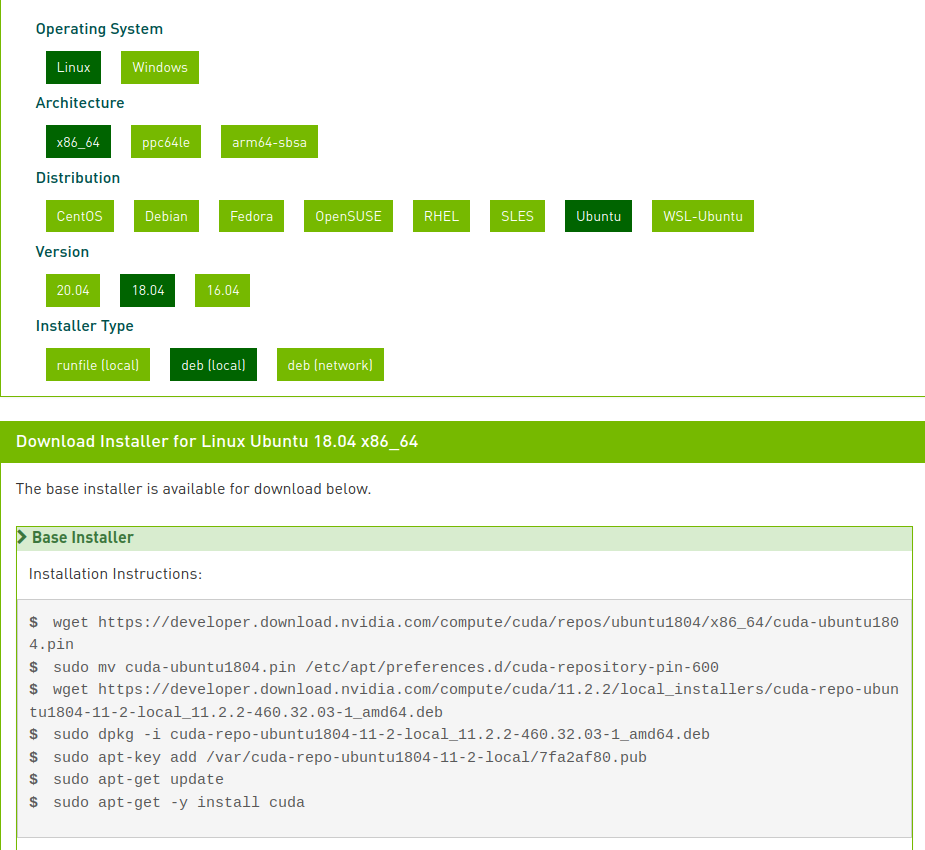Select the Linux operating system button

coord(73,67)
